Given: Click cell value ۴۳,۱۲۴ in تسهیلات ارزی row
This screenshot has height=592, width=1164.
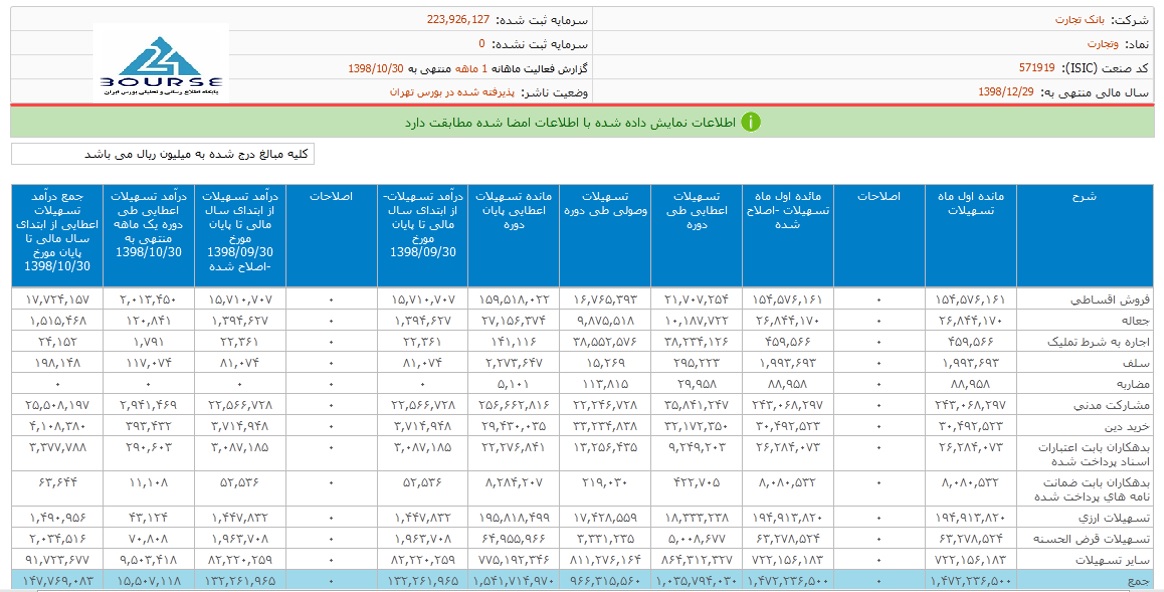Looking at the screenshot, I should pos(148,518).
